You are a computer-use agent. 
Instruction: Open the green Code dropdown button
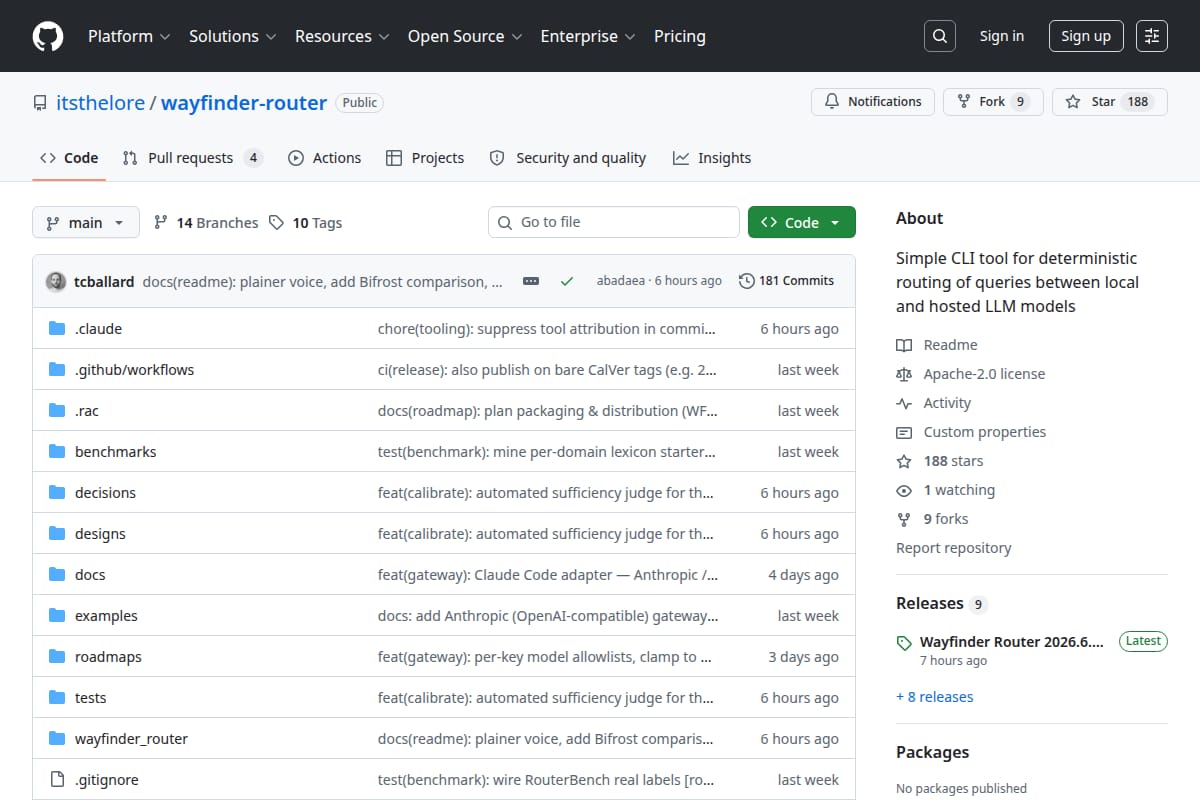click(801, 222)
